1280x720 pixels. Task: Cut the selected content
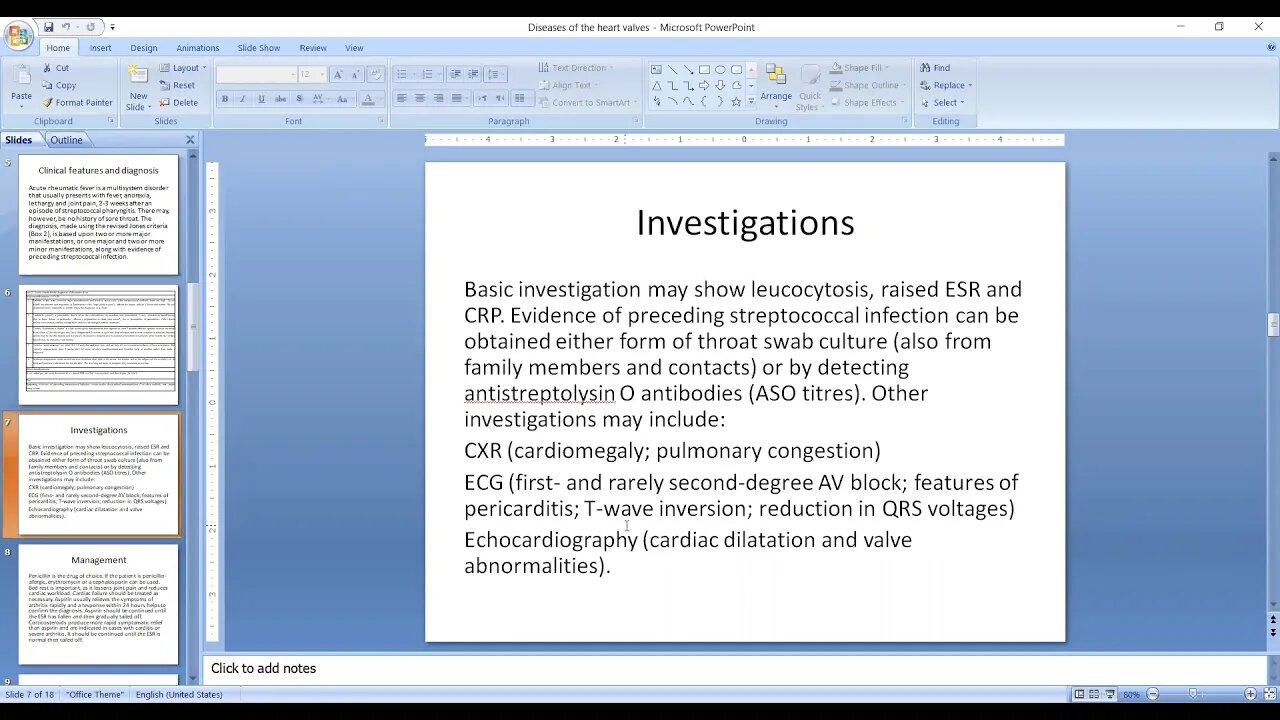[55, 68]
